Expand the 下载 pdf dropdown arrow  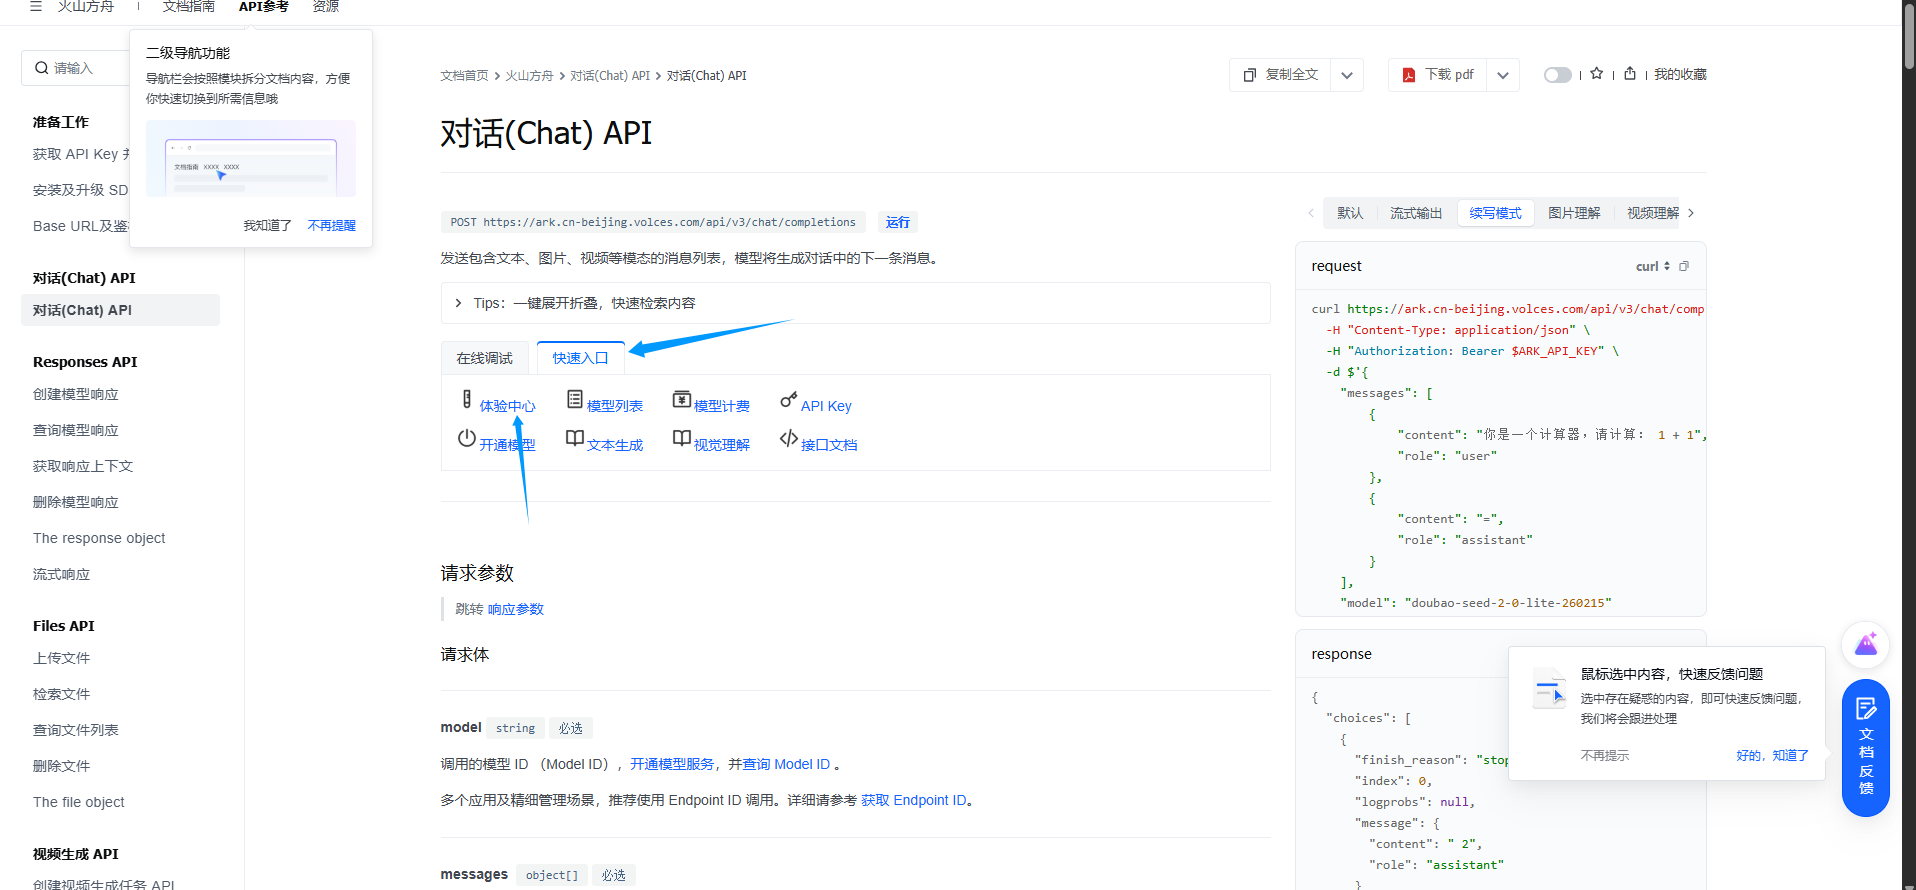click(x=1503, y=75)
